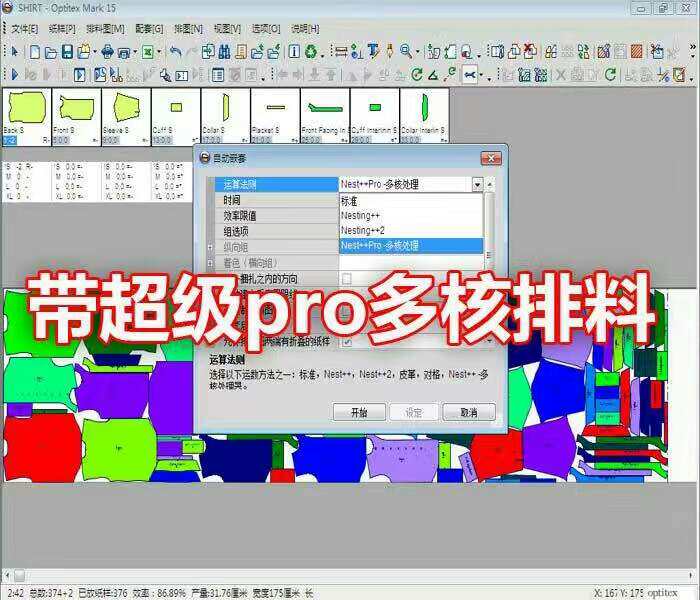Select the Sleeve S piece thumbnail
700x600 pixels.
point(126,117)
